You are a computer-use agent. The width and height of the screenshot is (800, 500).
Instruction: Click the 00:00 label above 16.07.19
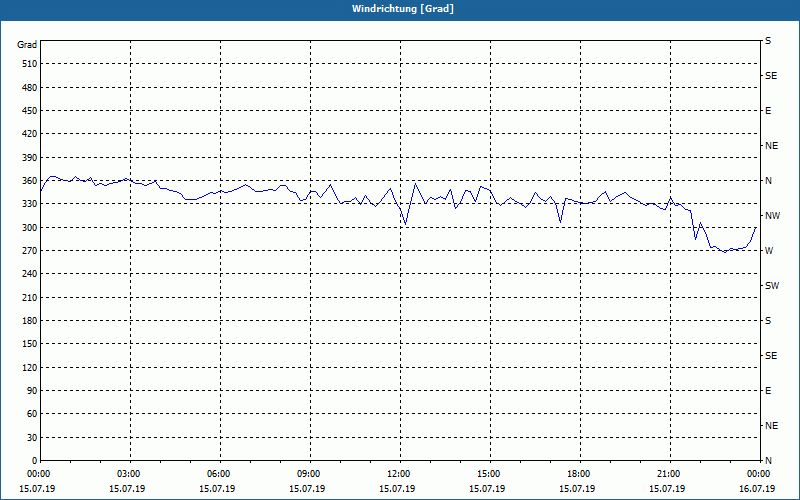(x=759, y=474)
